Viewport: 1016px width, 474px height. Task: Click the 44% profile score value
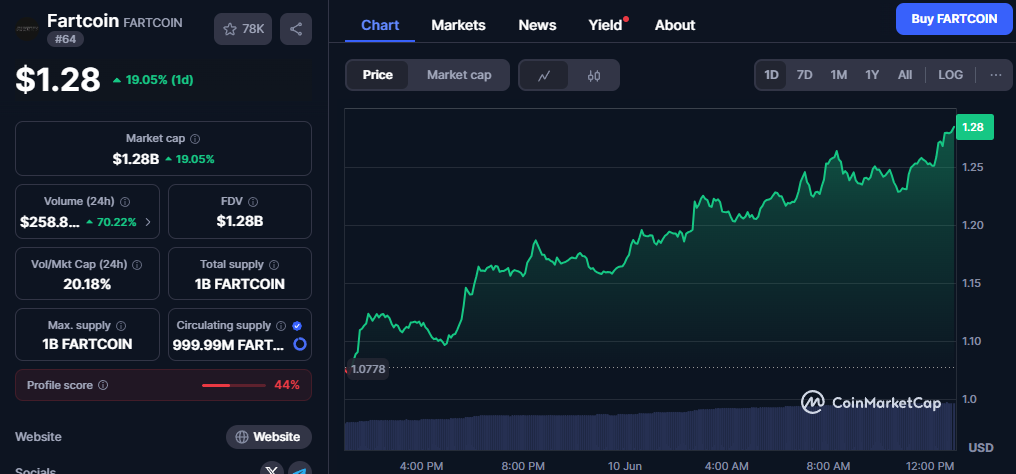287,385
